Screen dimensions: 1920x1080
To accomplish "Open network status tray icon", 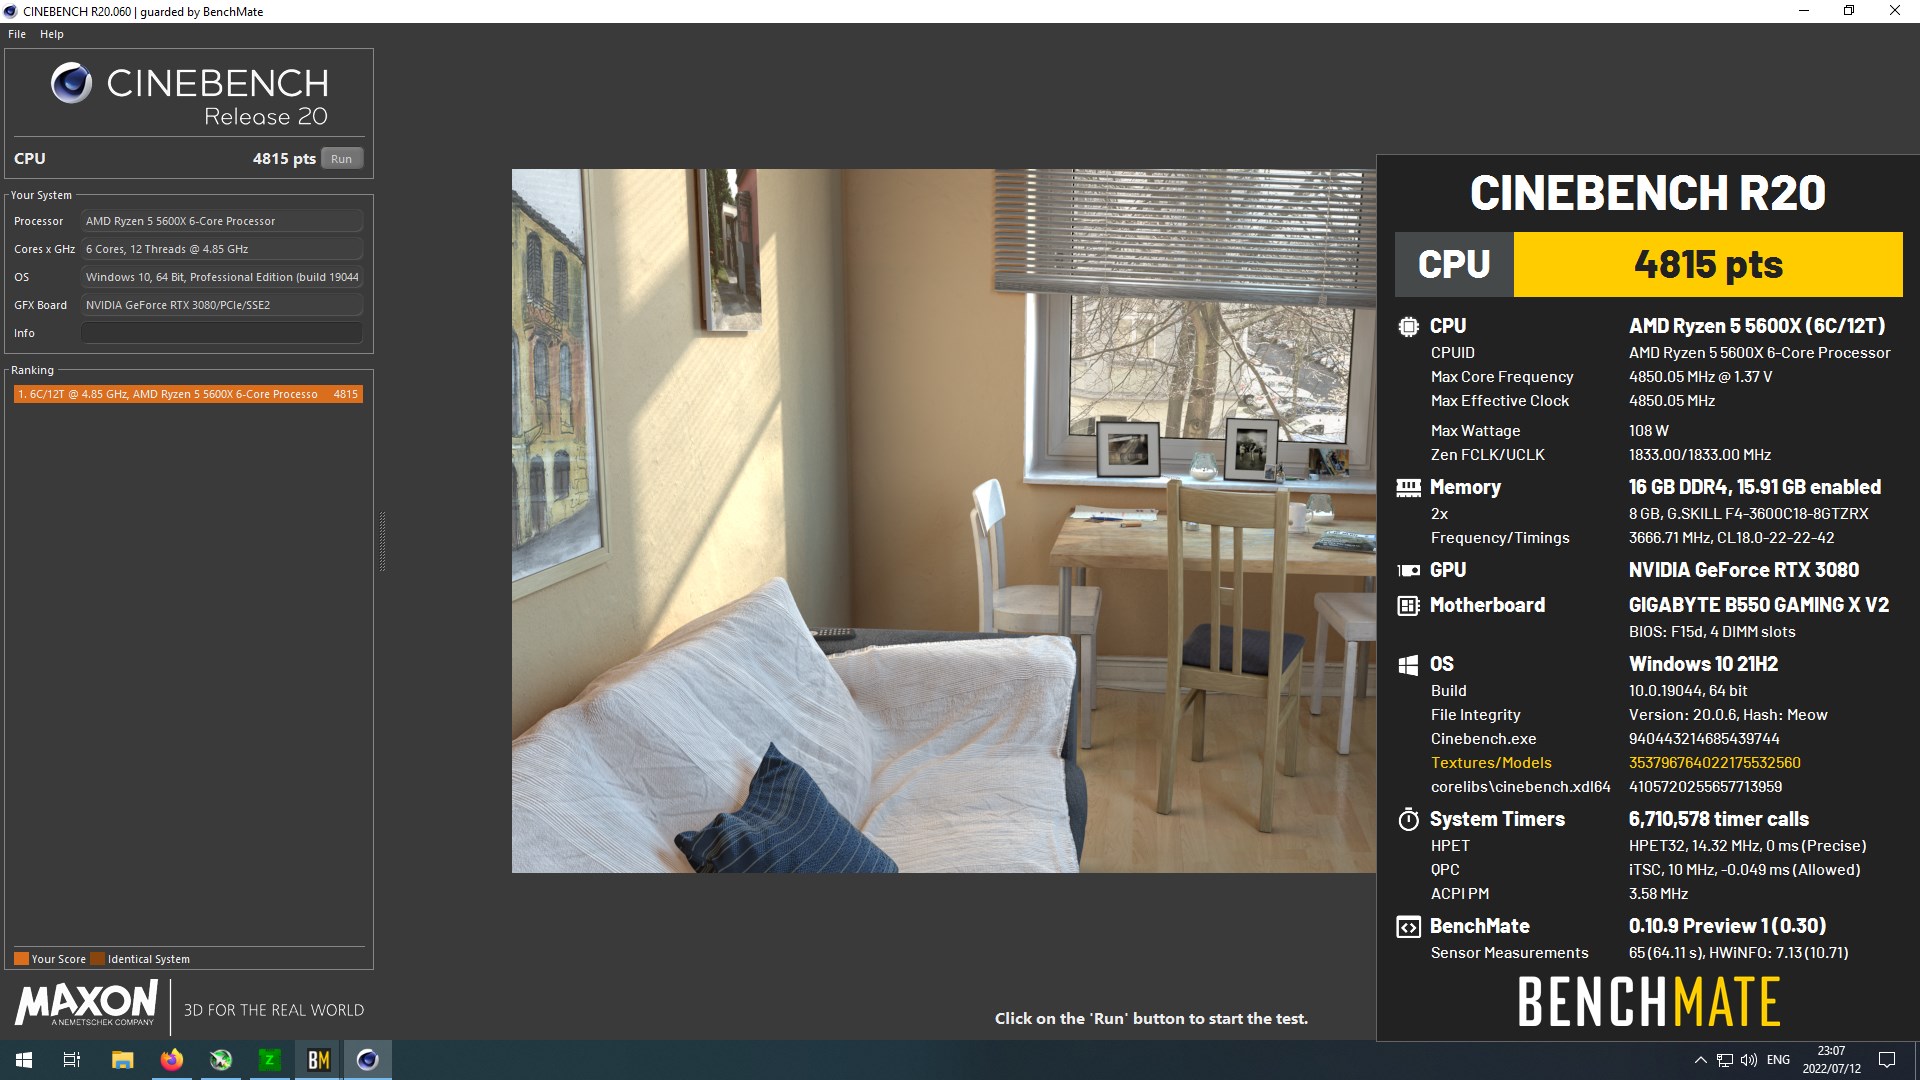I will click(x=1725, y=1060).
